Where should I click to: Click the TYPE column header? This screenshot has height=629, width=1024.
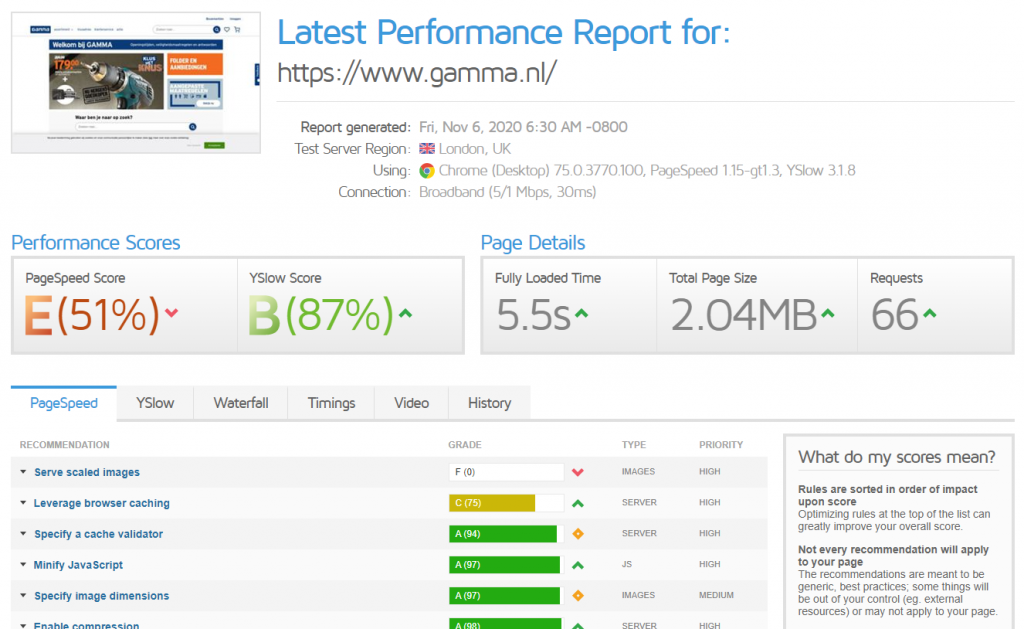[x=633, y=445]
